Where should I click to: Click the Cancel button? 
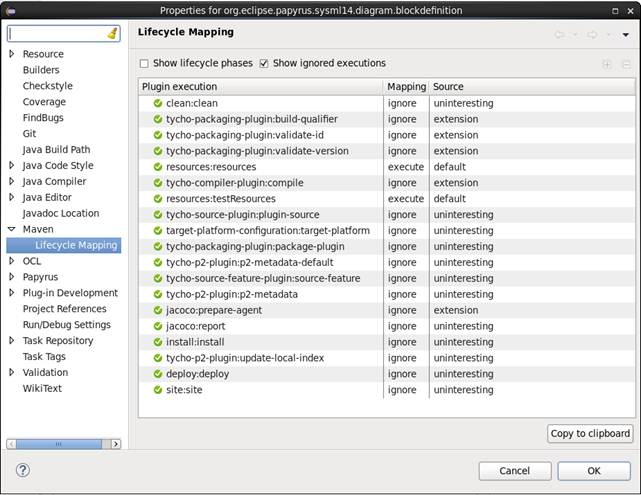click(515, 471)
